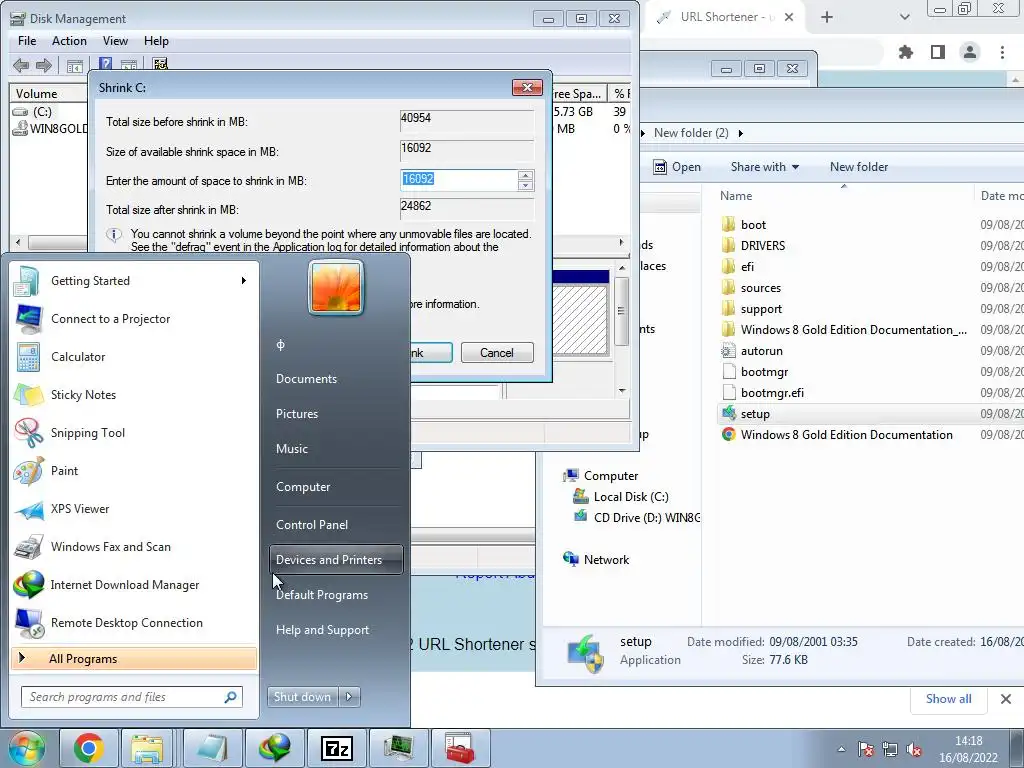
Task: Click Show/Hide Console Tree toolbar icon
Action: point(75,65)
